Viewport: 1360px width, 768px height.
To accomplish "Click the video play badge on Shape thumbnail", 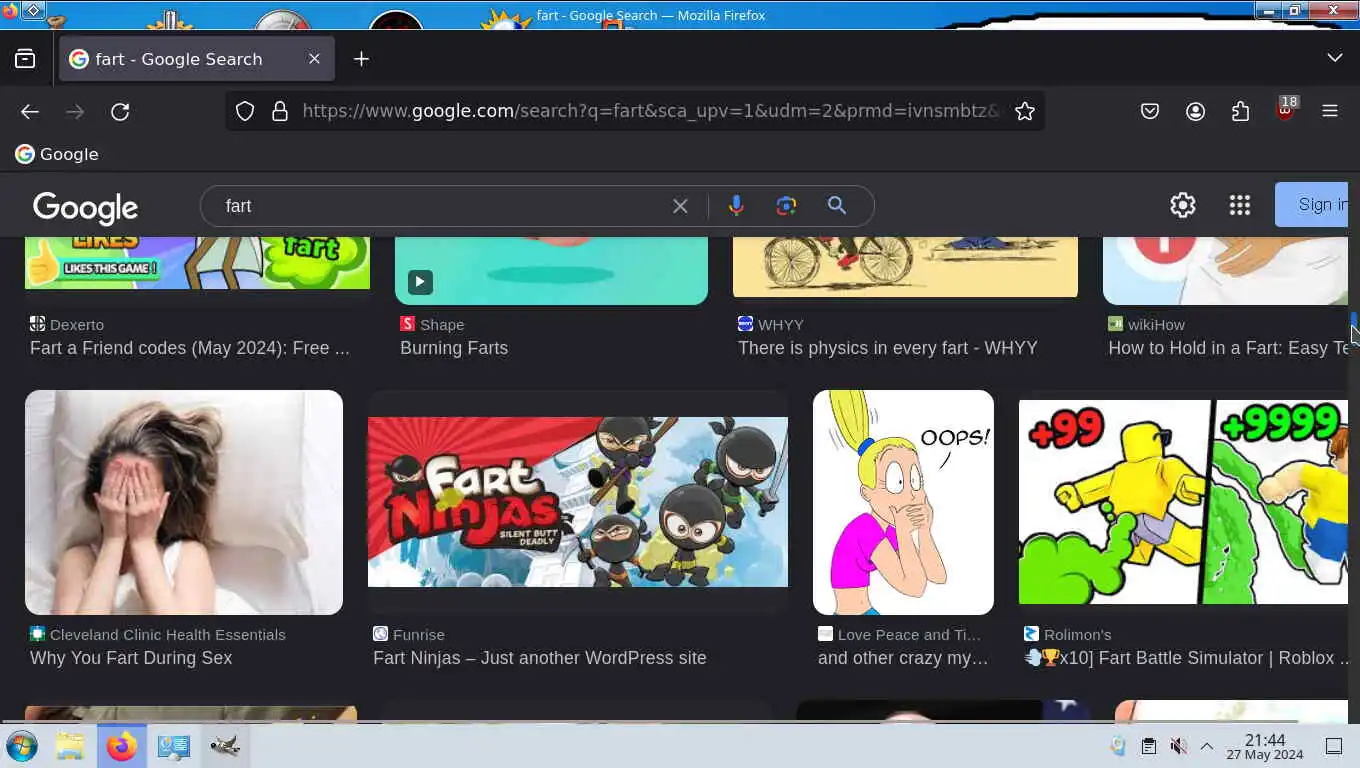I will click(420, 282).
